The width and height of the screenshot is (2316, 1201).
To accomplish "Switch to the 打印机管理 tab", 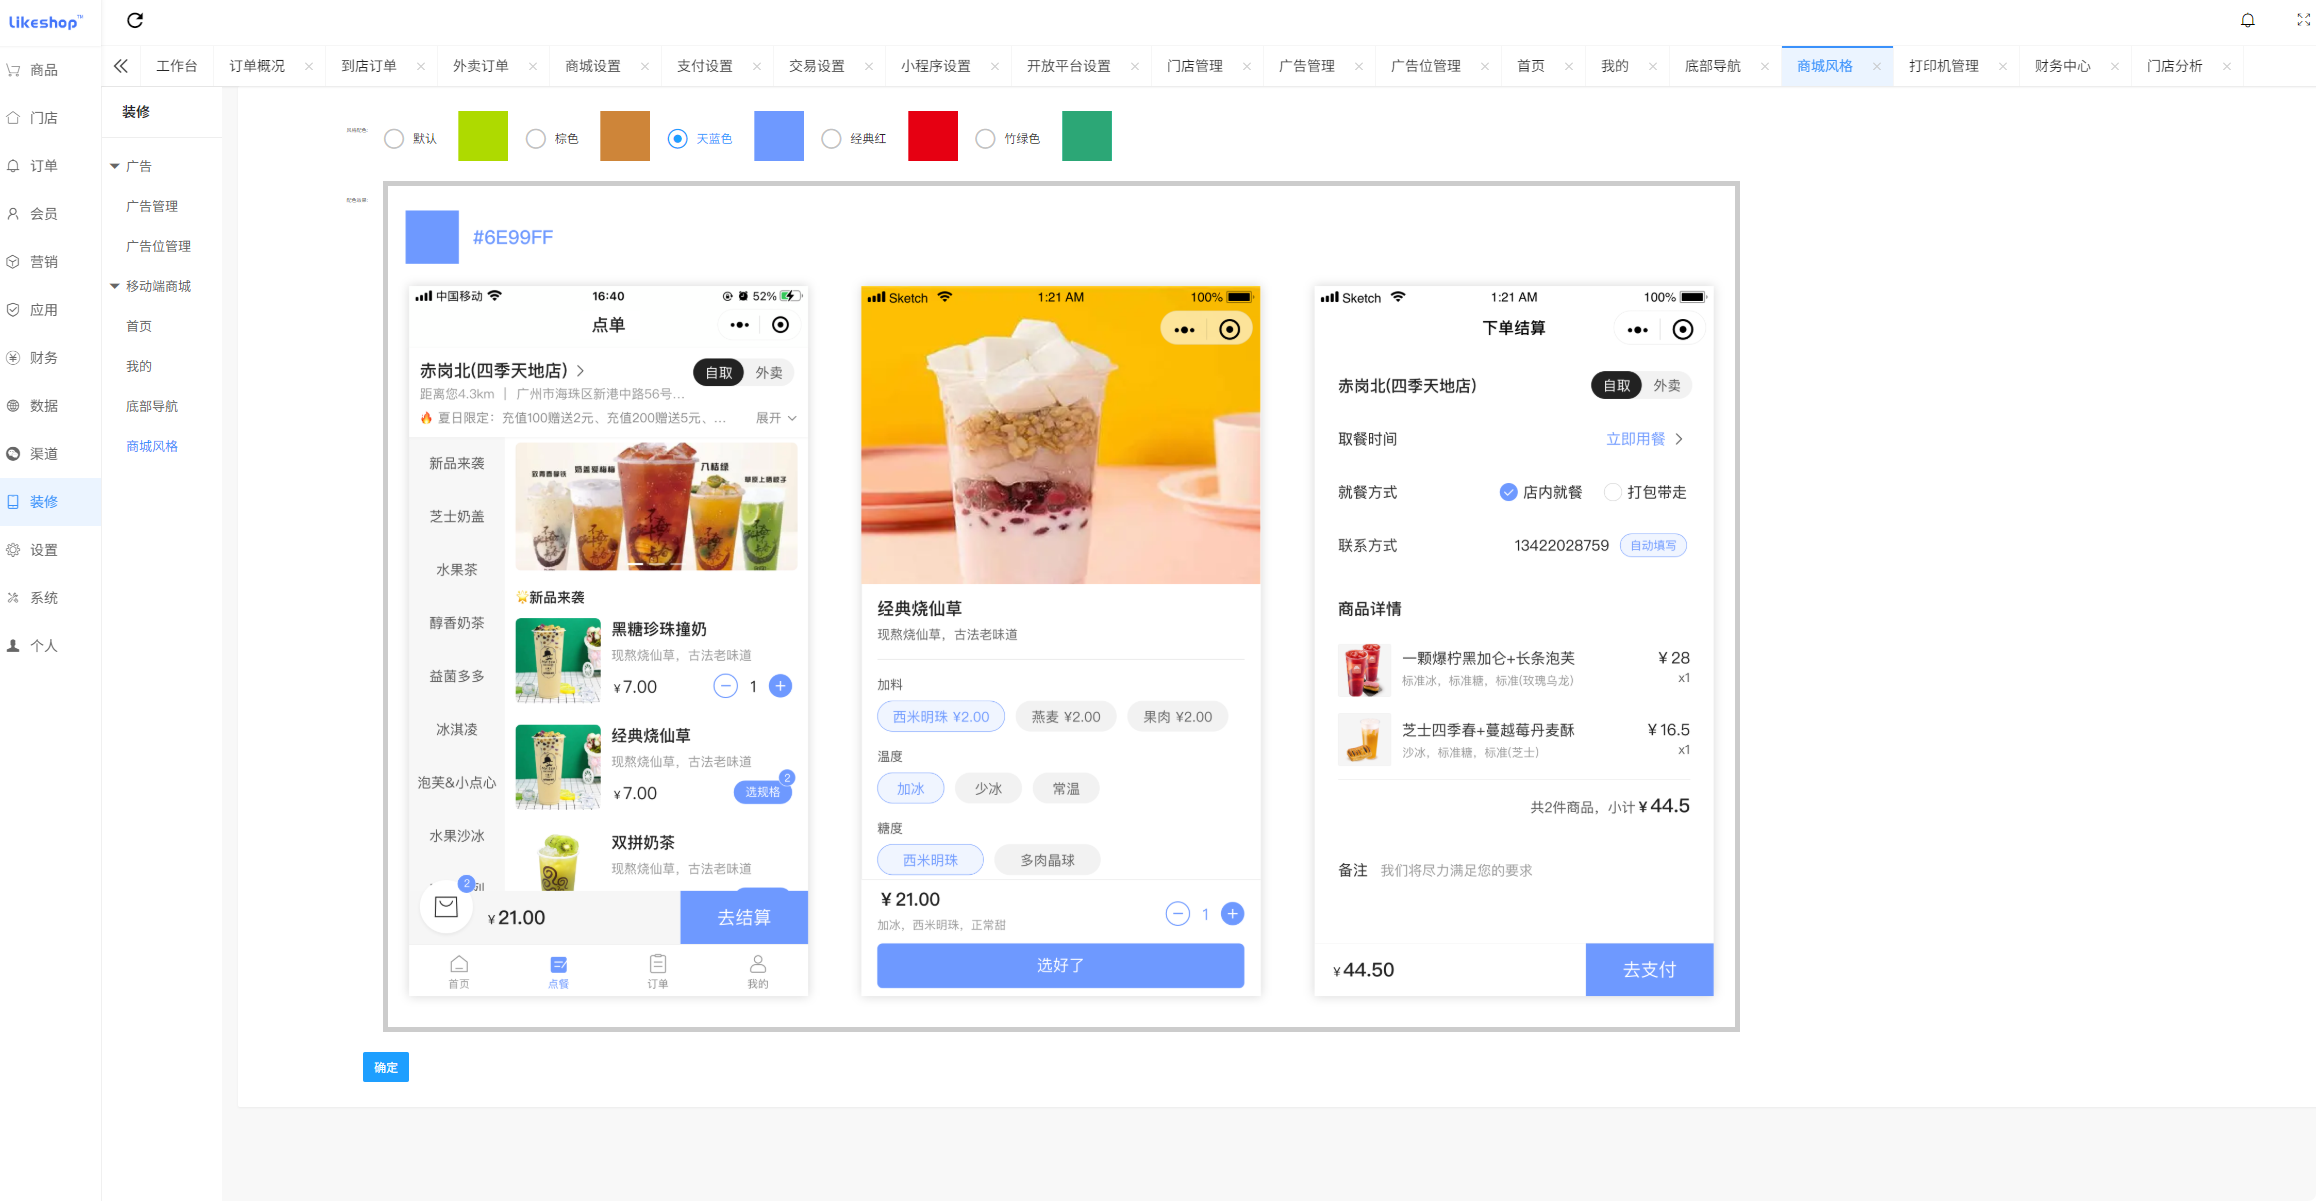I will tap(1943, 65).
